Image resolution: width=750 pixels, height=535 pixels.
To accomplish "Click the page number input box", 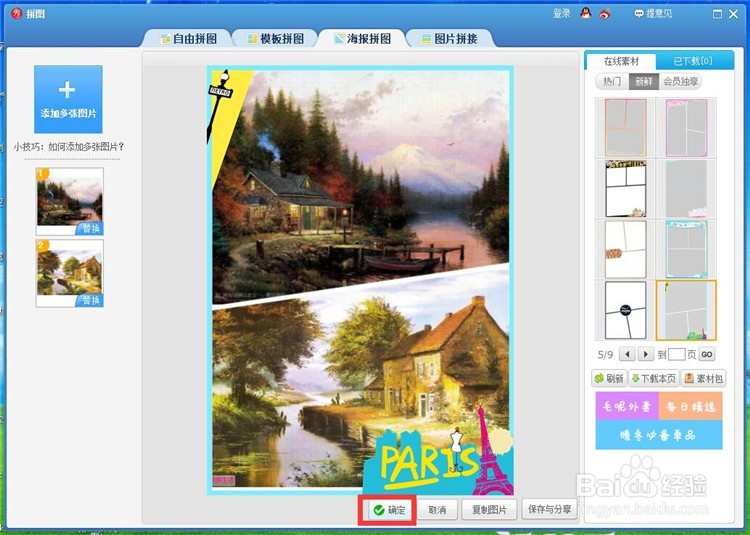I will pos(676,354).
